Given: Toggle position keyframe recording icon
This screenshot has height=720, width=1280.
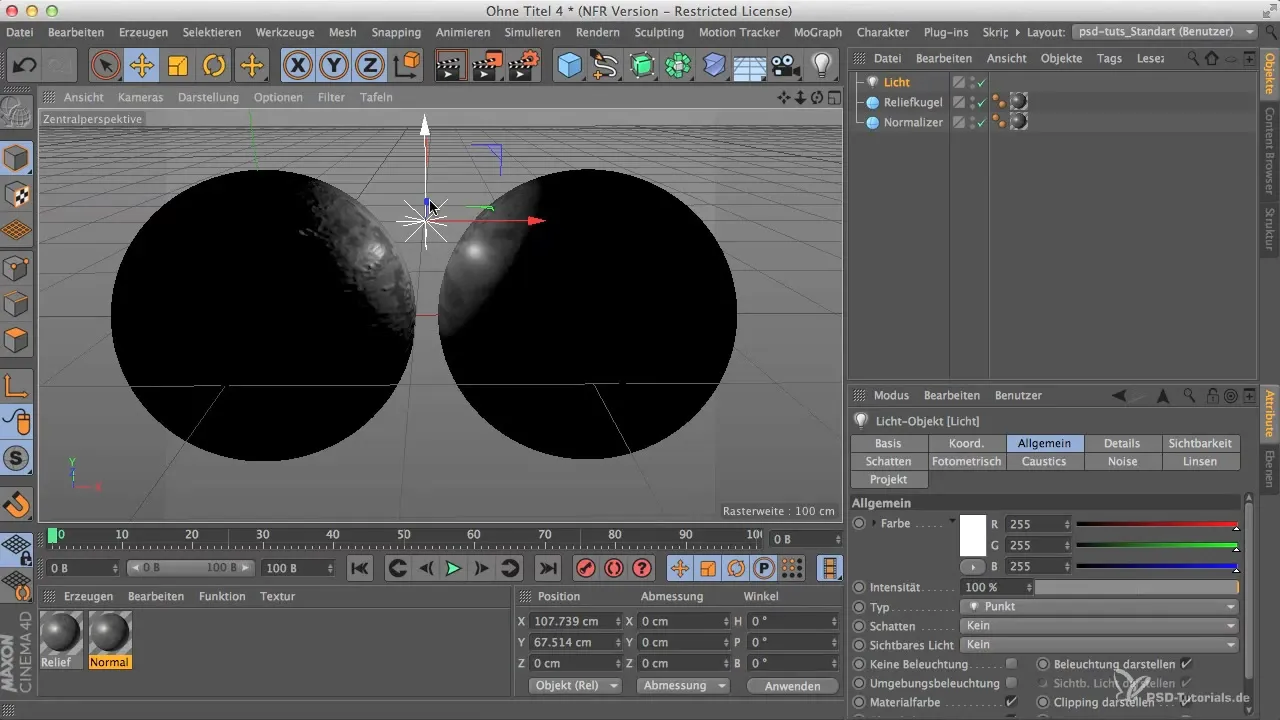Looking at the screenshot, I should click(680, 568).
